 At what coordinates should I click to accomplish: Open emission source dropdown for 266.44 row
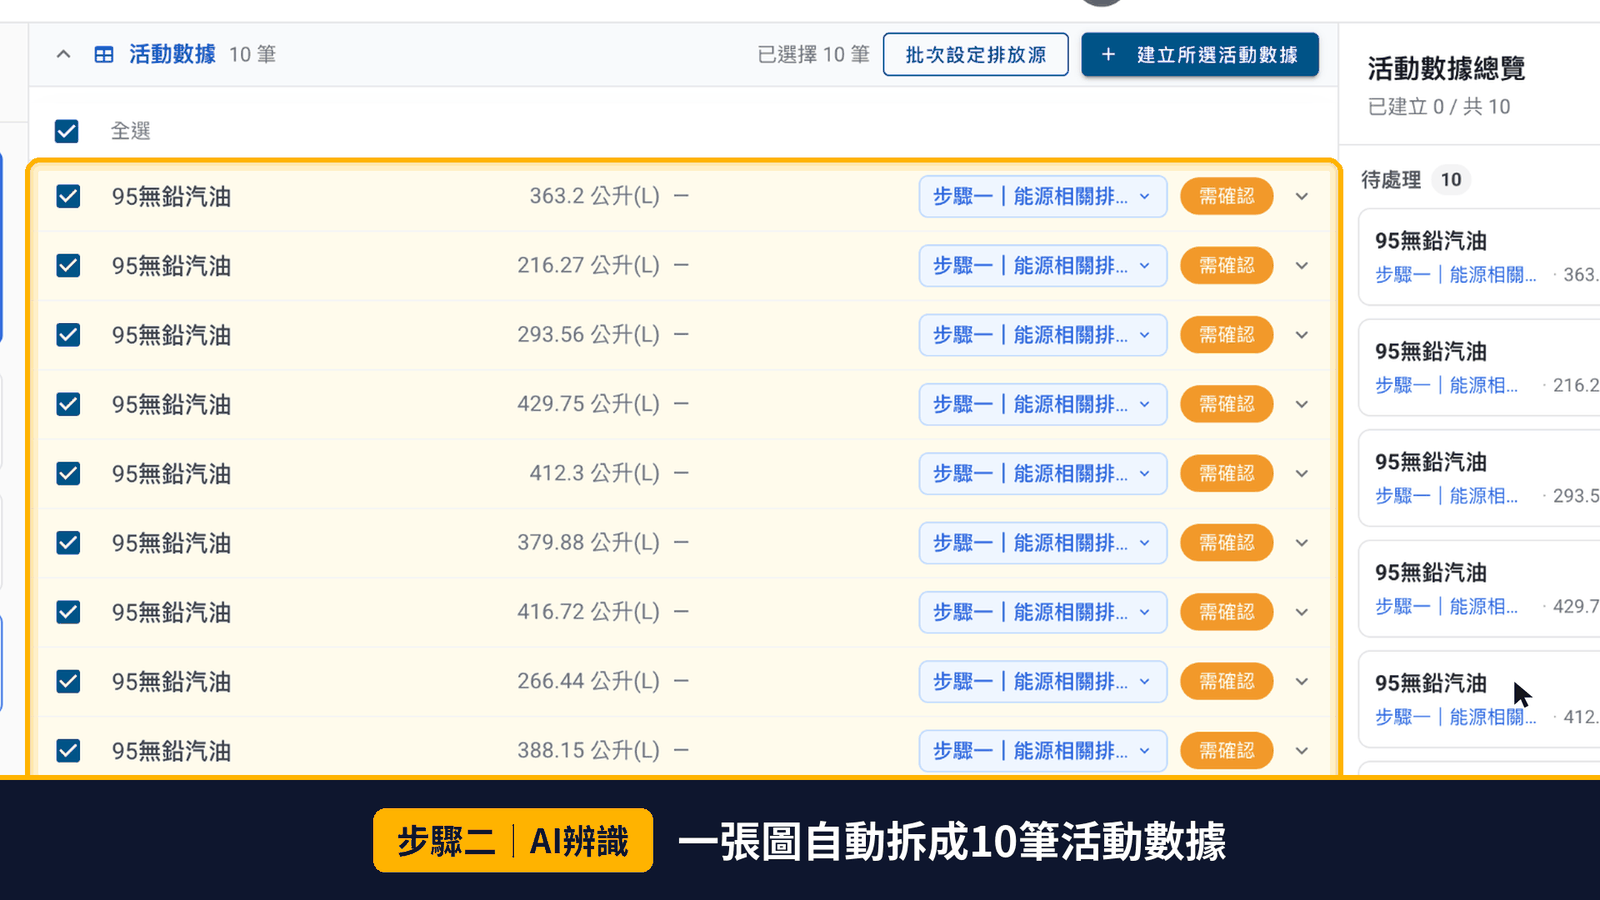1043,681
